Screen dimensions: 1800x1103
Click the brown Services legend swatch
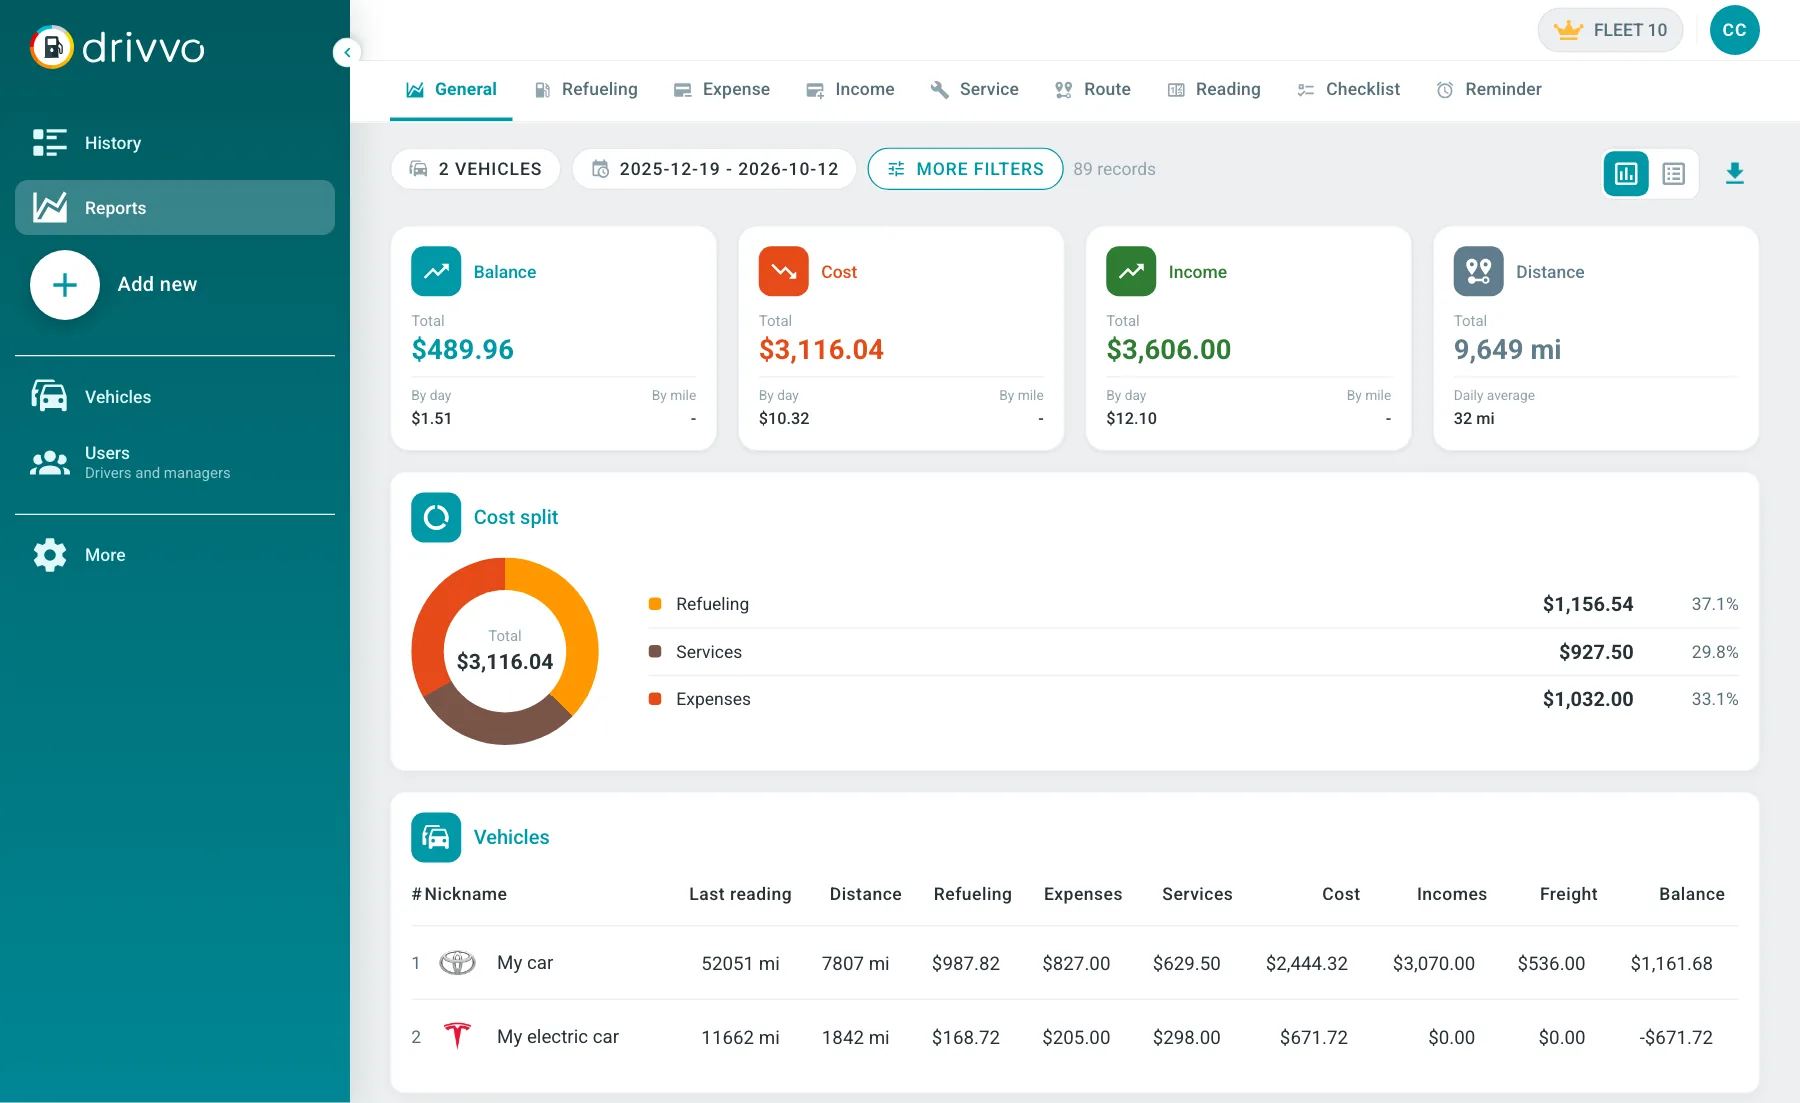pos(655,652)
